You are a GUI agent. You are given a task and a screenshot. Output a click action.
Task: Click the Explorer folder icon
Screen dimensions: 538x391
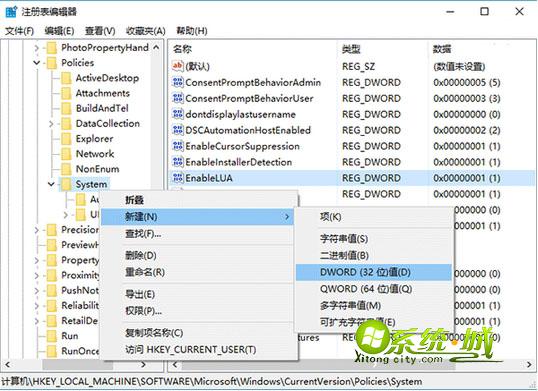(66, 139)
